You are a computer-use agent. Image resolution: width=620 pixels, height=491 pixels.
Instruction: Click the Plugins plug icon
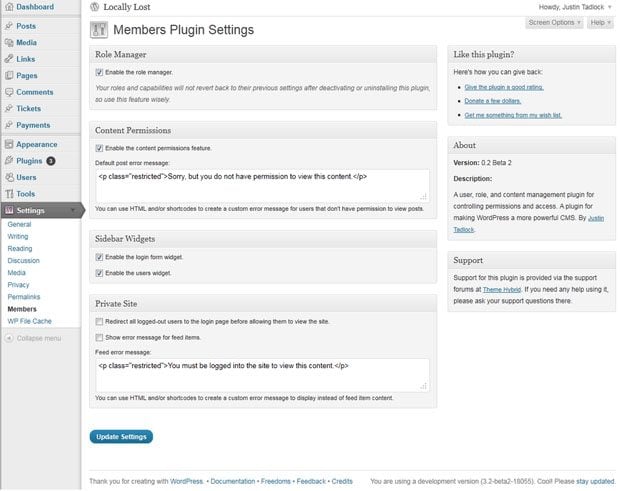pos(8,160)
